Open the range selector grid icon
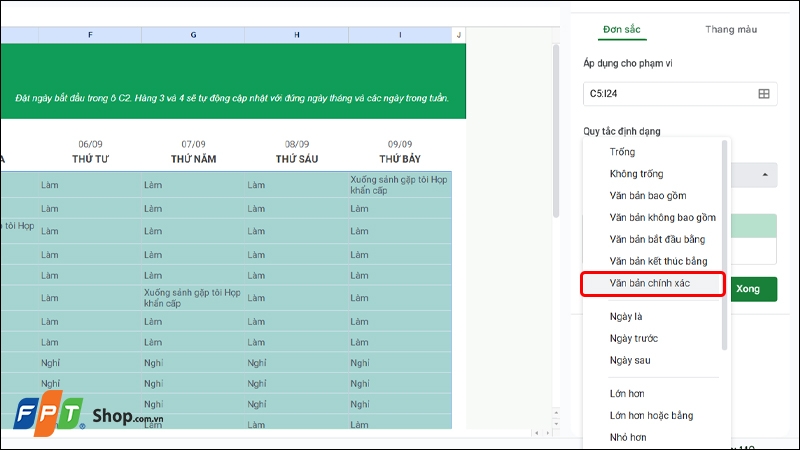The width and height of the screenshot is (800, 450). (x=763, y=94)
